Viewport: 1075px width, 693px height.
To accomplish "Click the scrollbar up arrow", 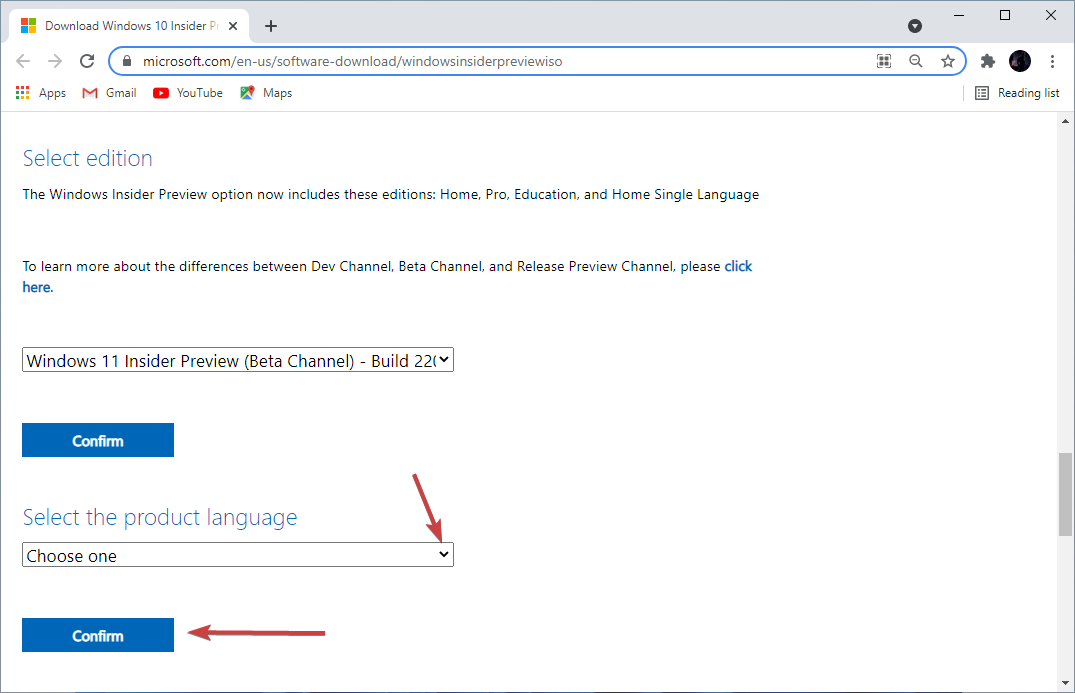I will tap(1065, 121).
